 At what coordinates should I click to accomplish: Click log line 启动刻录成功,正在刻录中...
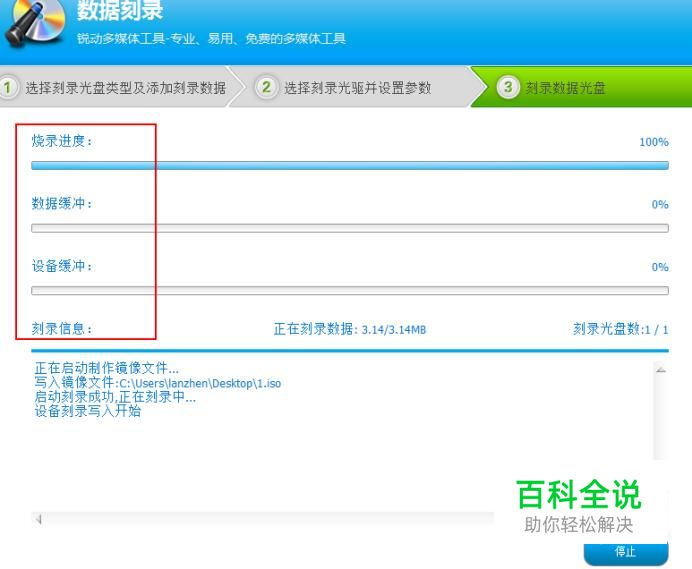tap(115, 397)
